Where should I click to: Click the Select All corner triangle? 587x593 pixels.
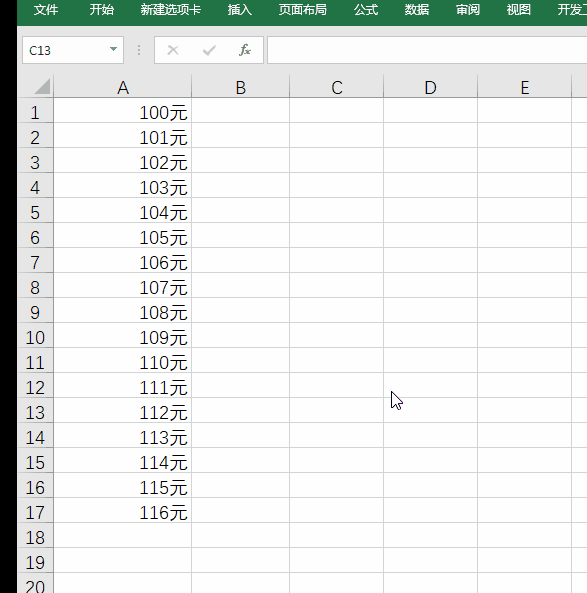tap(42, 87)
